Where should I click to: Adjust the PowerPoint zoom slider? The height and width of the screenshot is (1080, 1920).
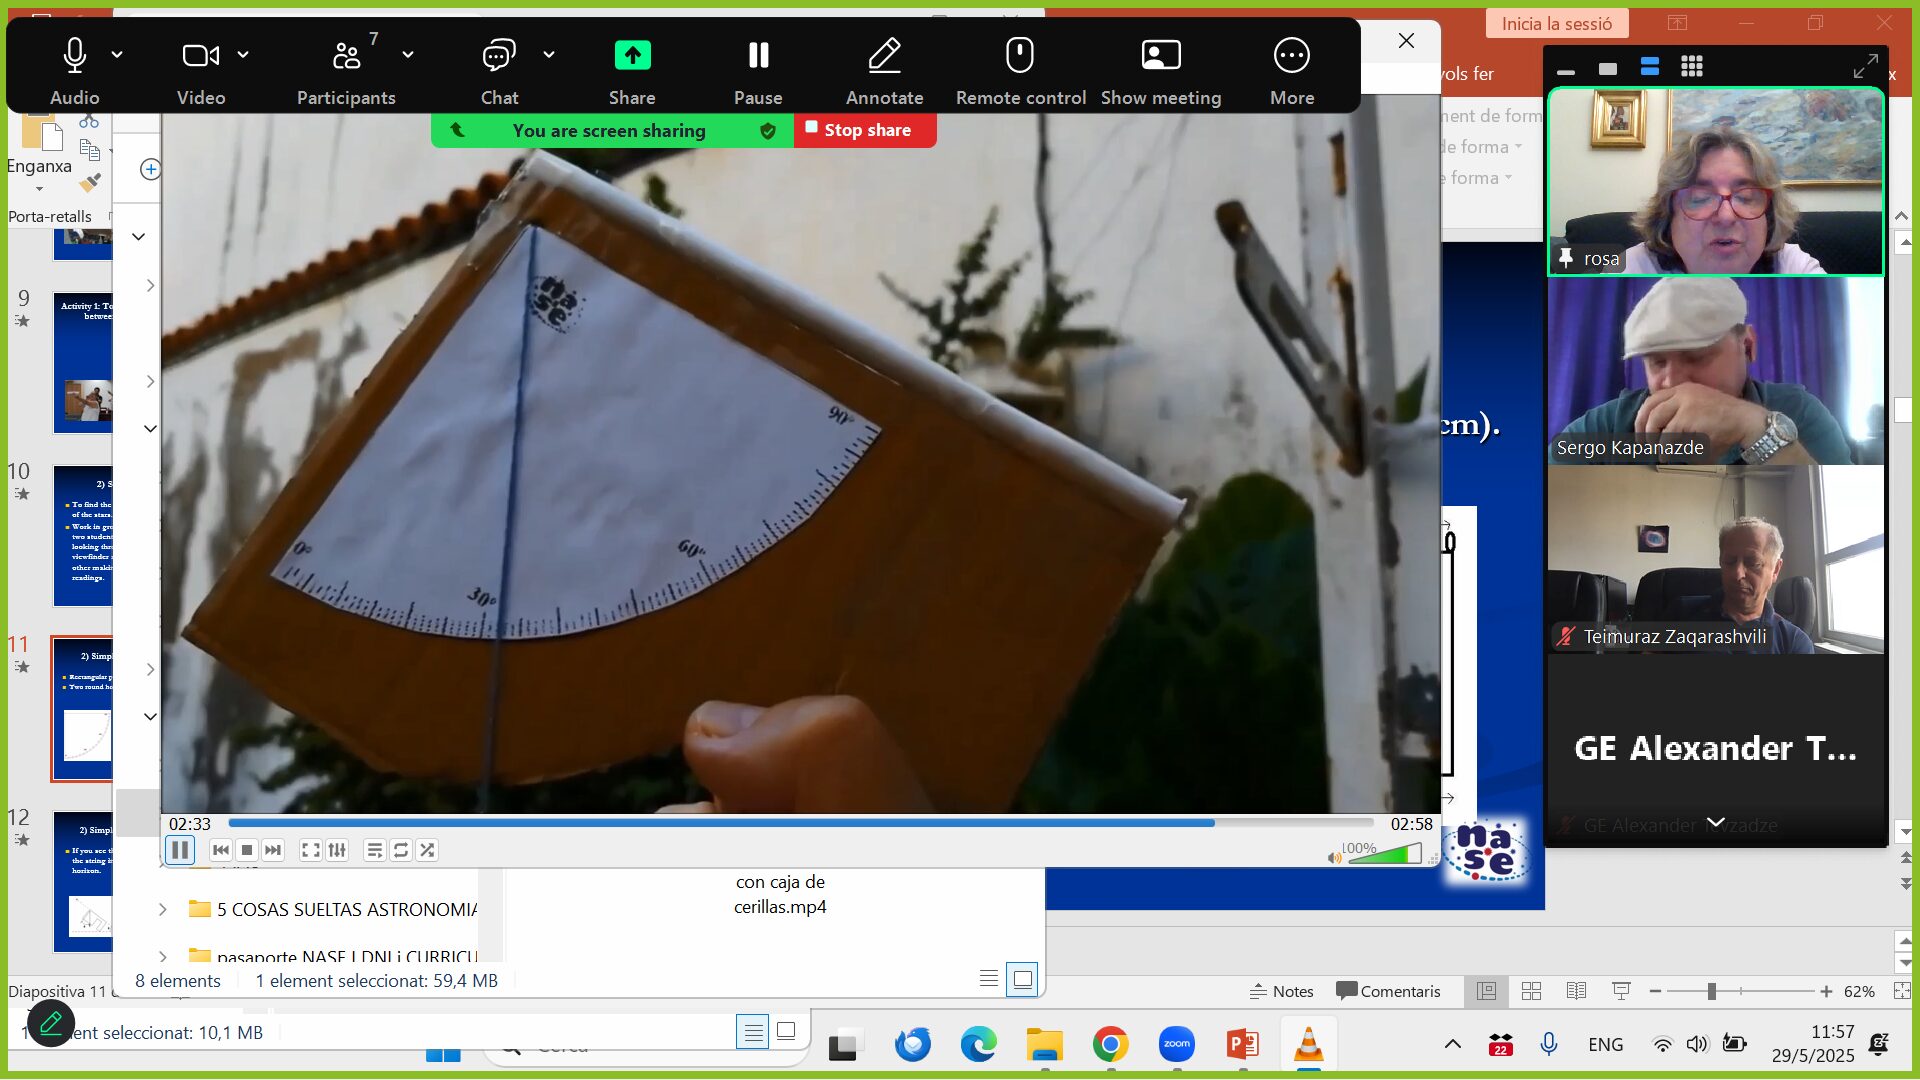[x=1741, y=991]
